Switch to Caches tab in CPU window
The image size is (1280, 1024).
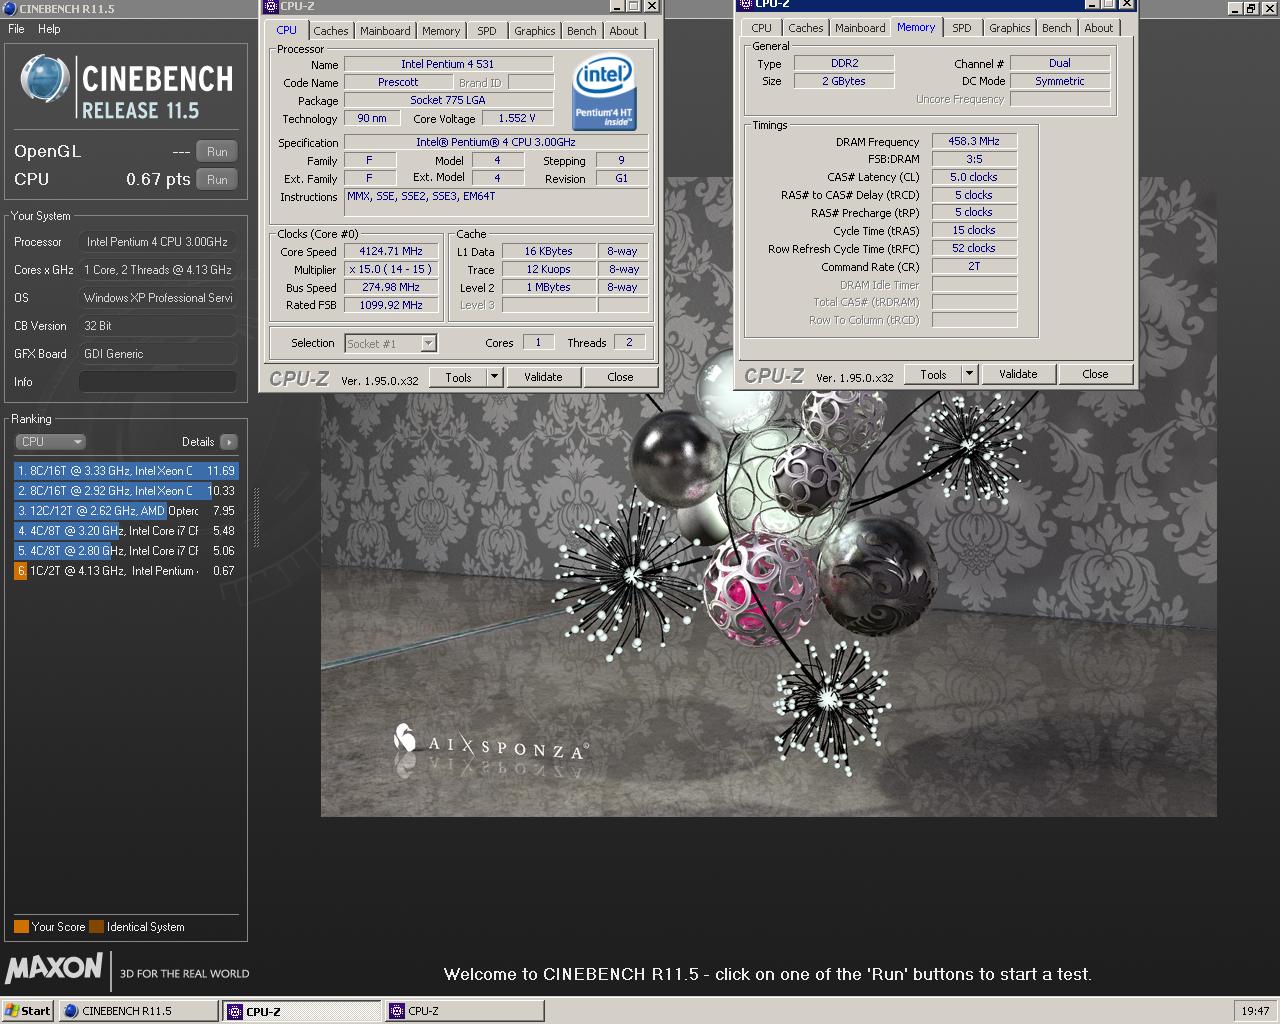(x=331, y=31)
